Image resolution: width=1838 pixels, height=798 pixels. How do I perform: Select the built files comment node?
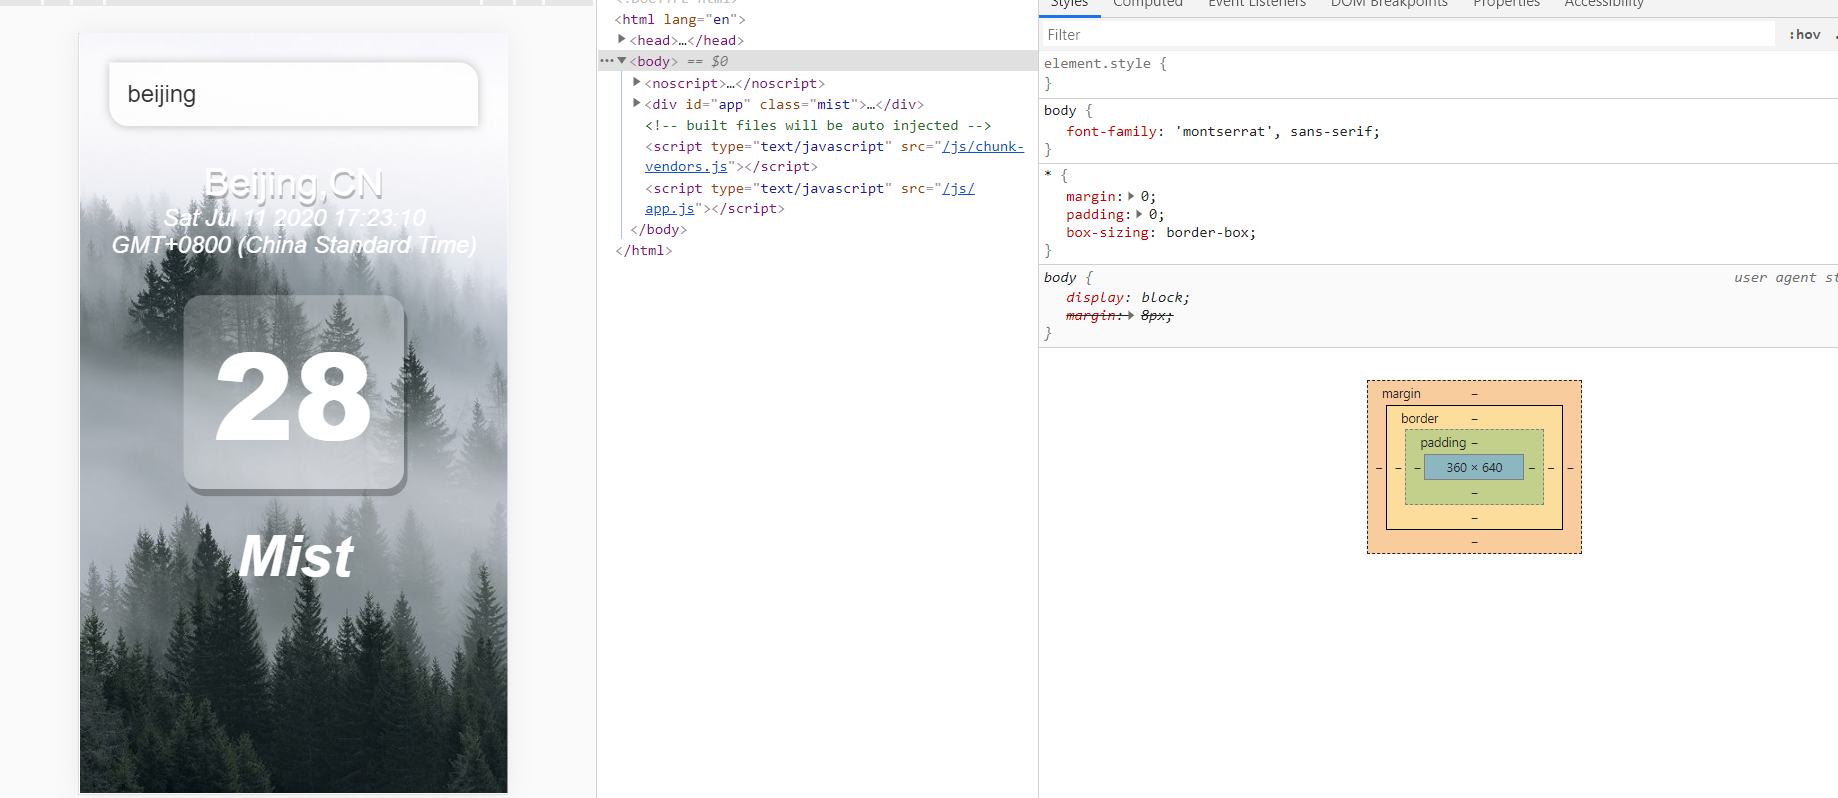(818, 125)
